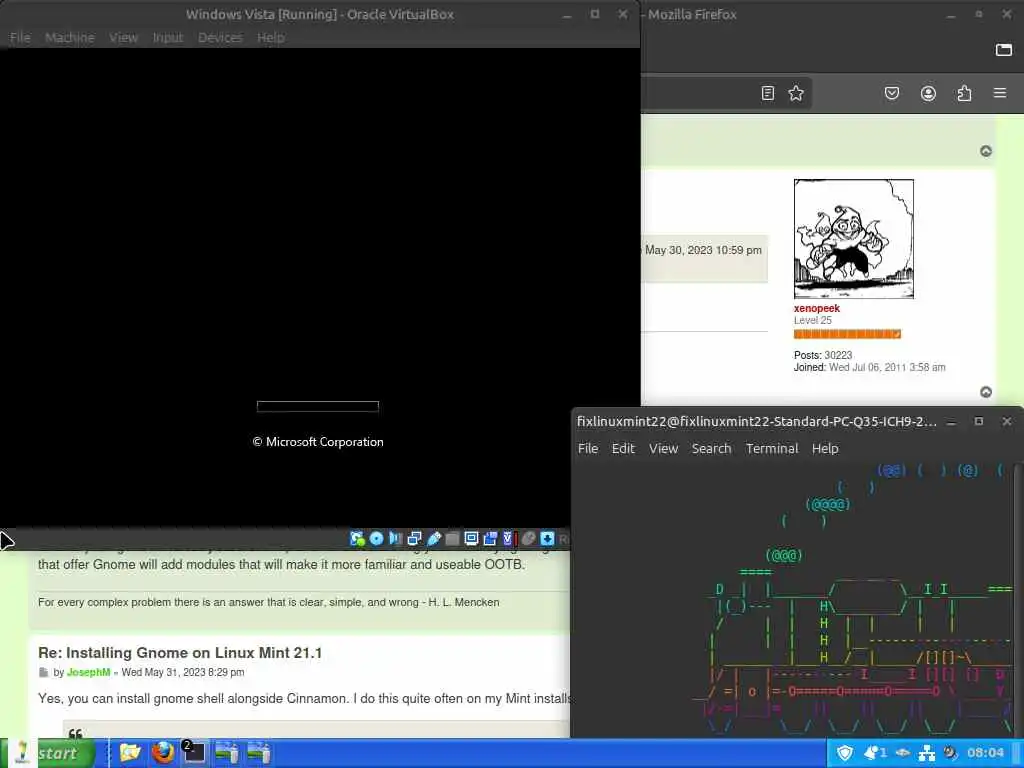Open the Terminal menu in the terminal window
Screen dimensions: 1024x768
click(773, 449)
